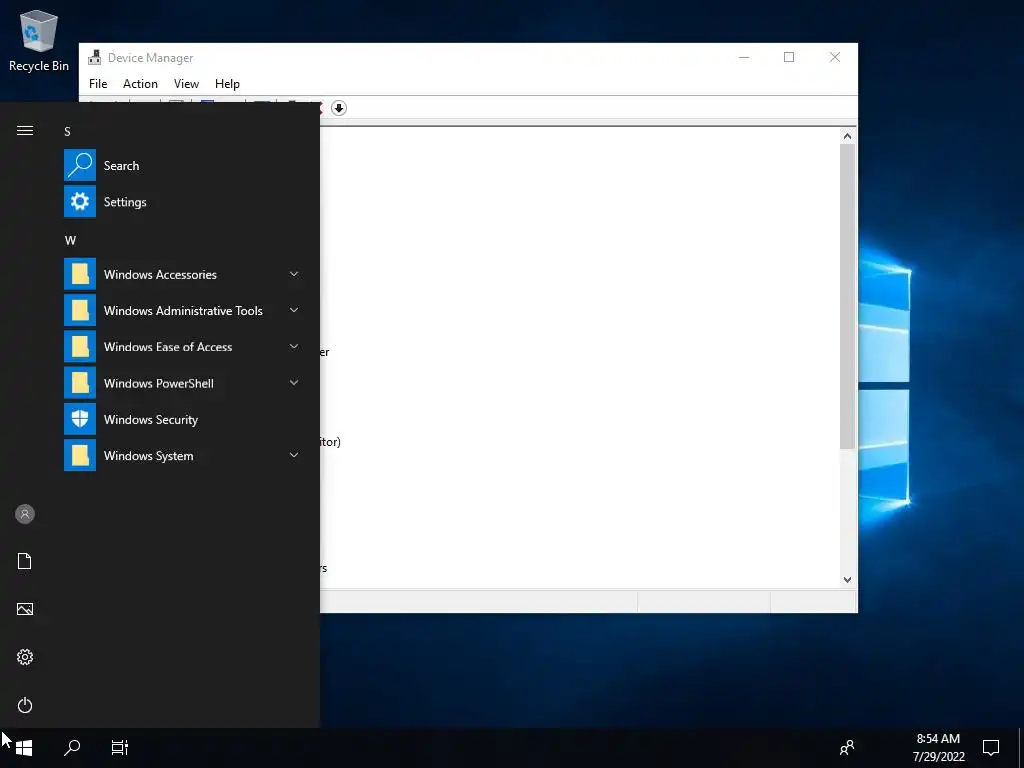Click the 'W' letter group header
Screen dimensions: 1024x768
tap(71, 240)
